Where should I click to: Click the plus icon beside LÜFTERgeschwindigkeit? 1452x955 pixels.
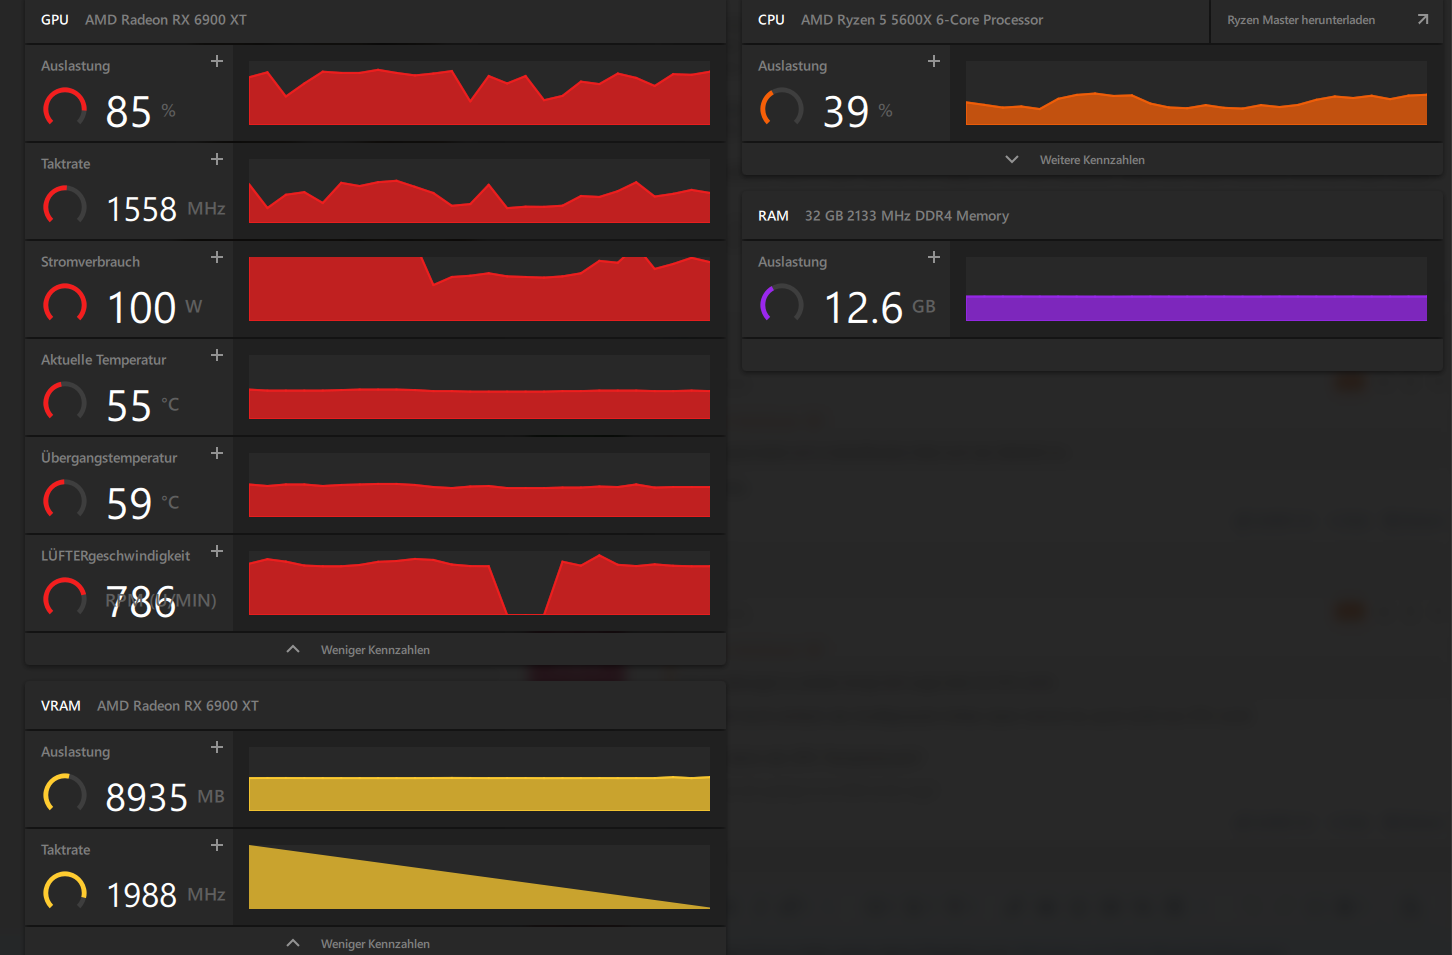(x=217, y=552)
